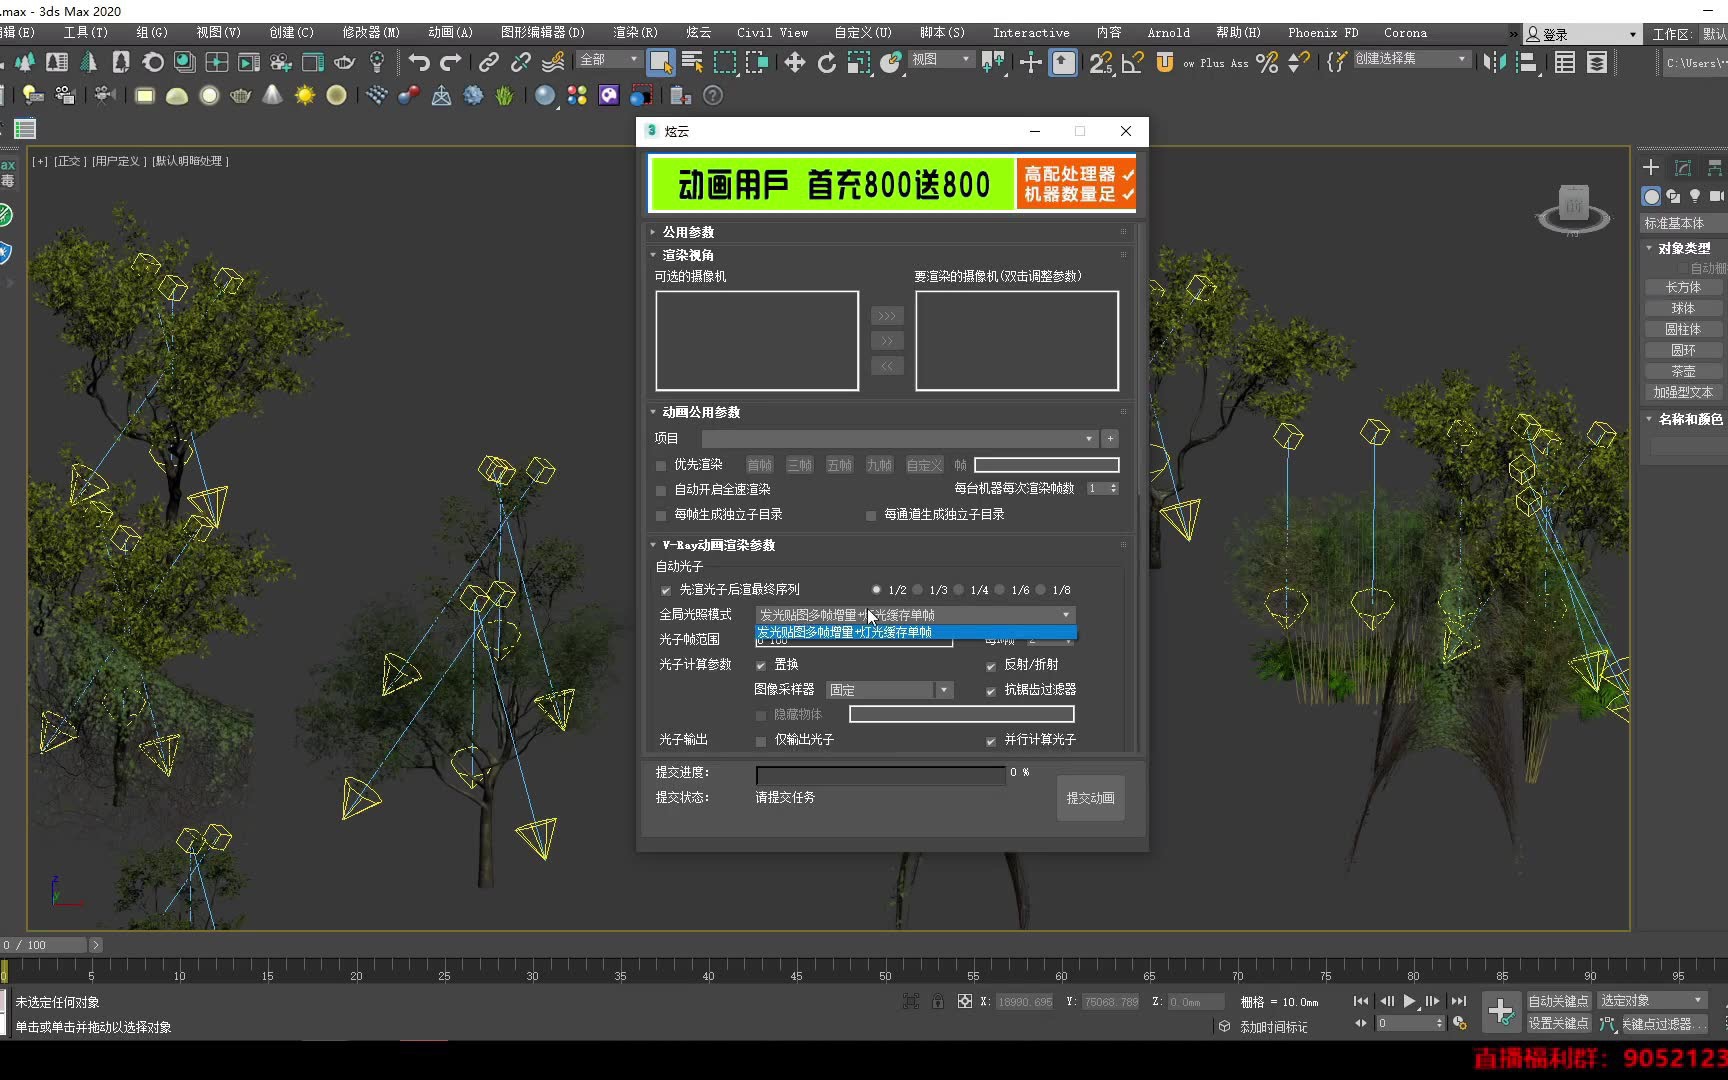Image resolution: width=1728 pixels, height=1080 pixels.
Task: Choose 发光贴图多帧增量+灯光缓存单帧 in the open list
Action: point(915,632)
